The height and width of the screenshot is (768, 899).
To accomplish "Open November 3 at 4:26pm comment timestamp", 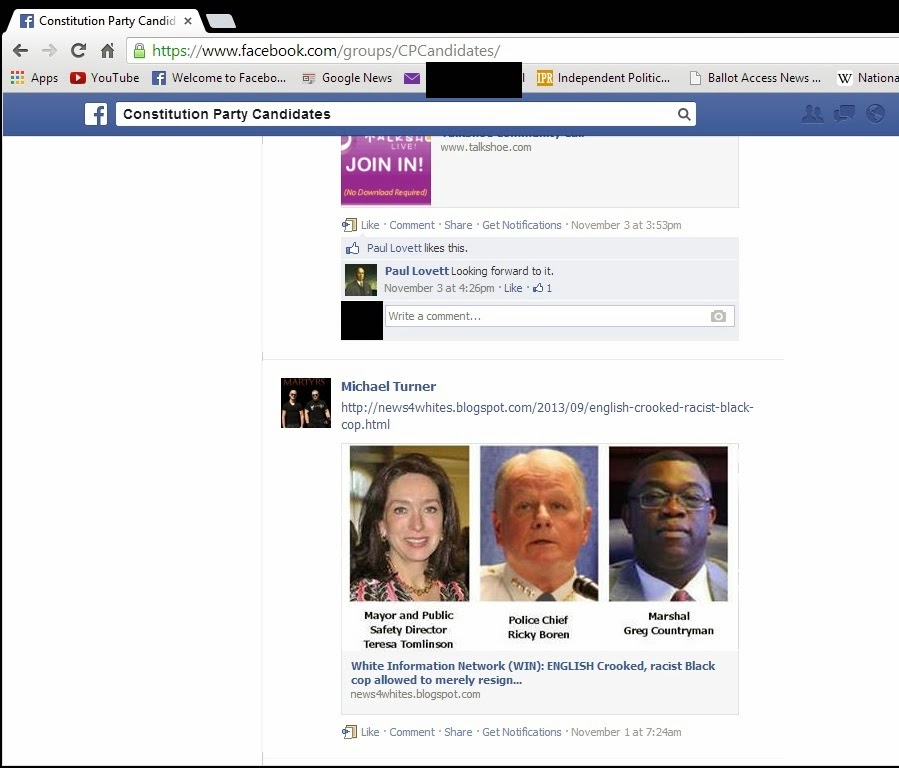I will coord(439,288).
